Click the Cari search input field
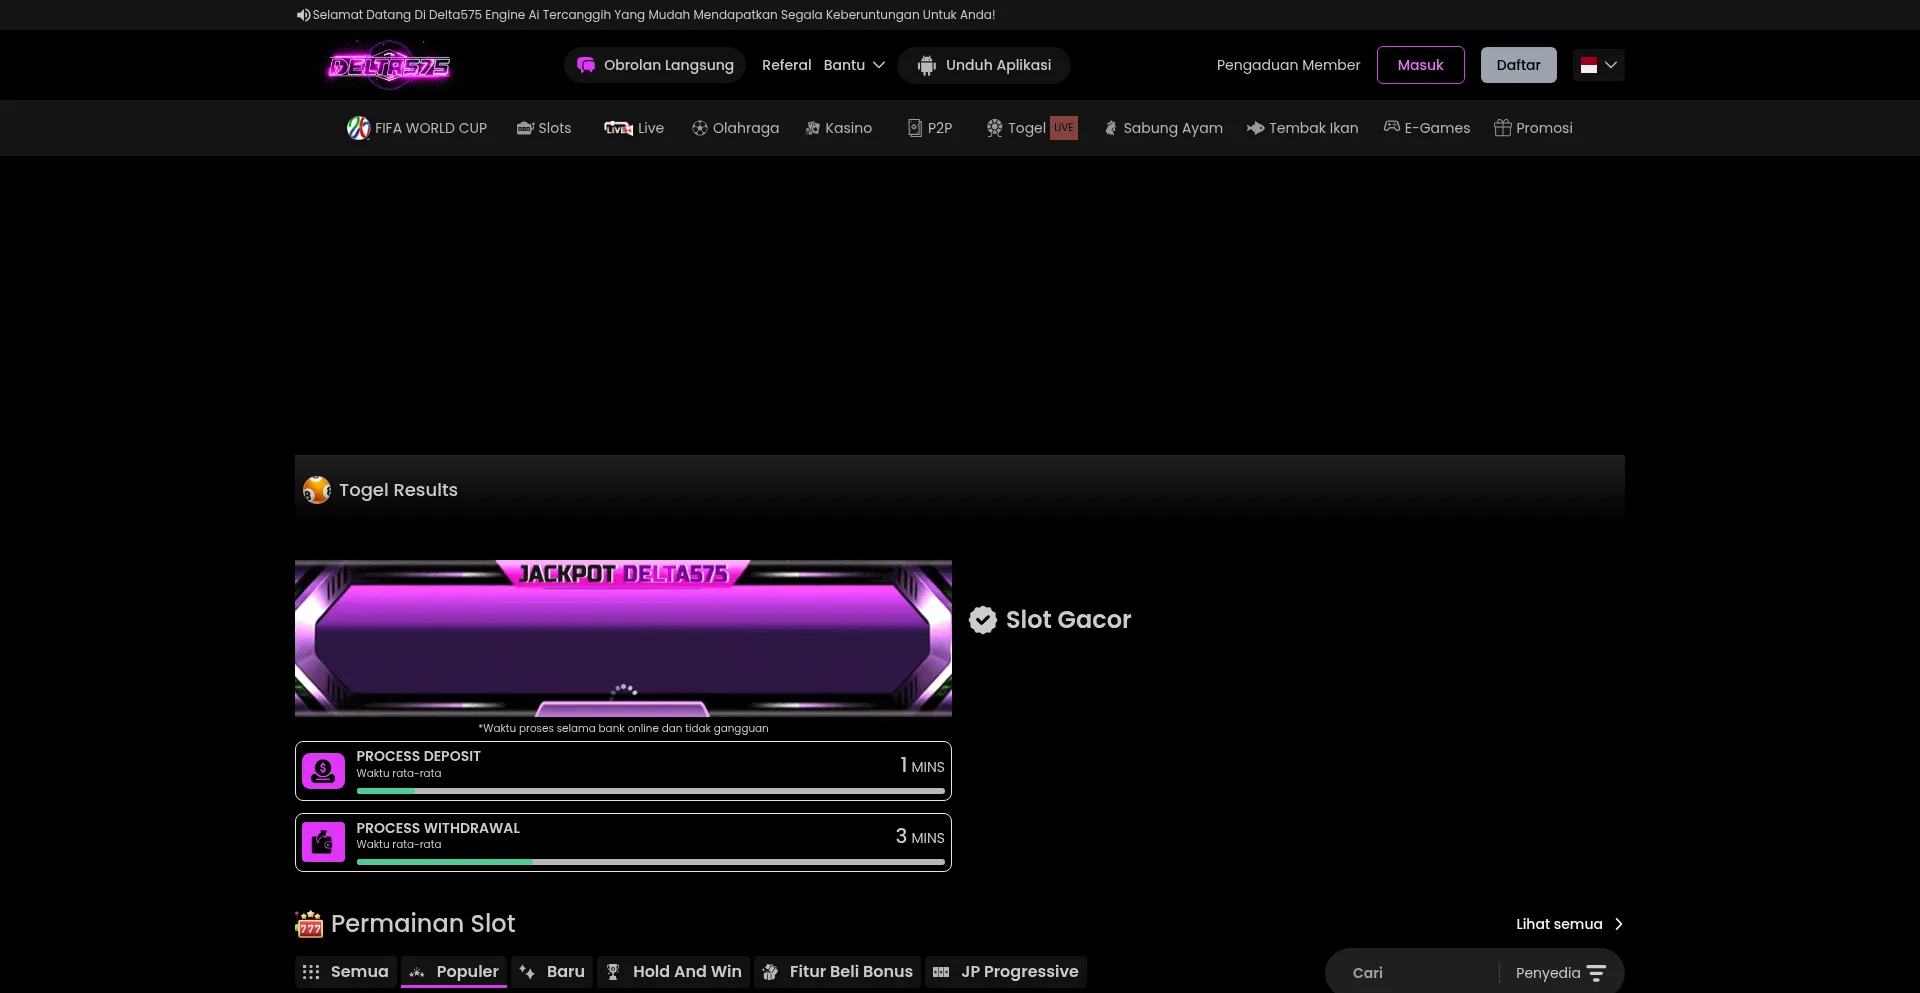 click(x=1420, y=973)
